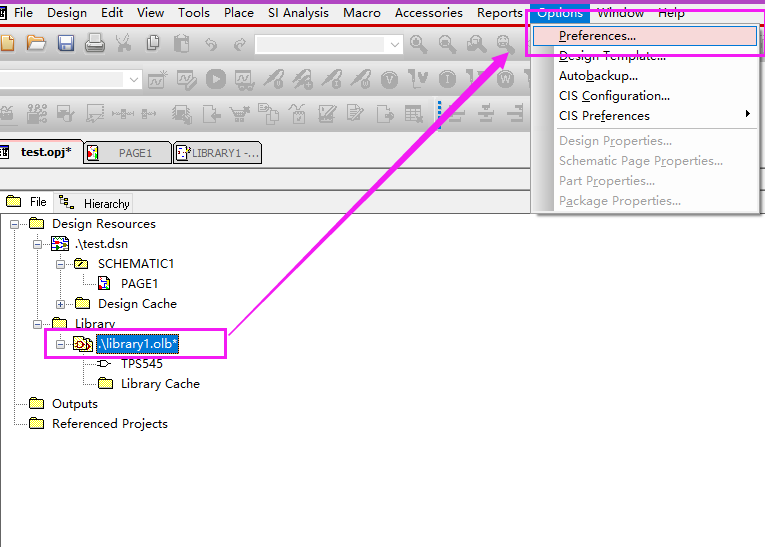This screenshot has width=765, height=547.
Task: Open the SI Analysis menu
Action: (298, 13)
